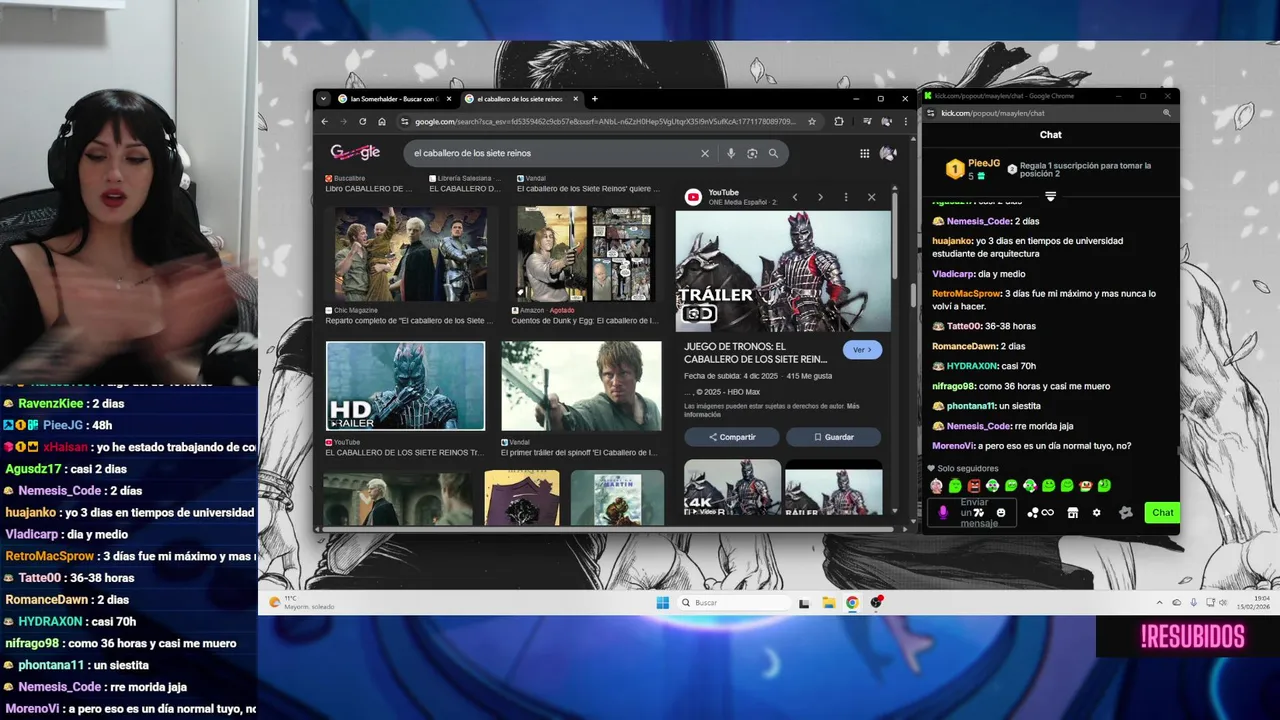The height and width of the screenshot is (720, 1280).
Task: Collapse the Kick chat leaderboard handle
Action: (x=1050, y=196)
